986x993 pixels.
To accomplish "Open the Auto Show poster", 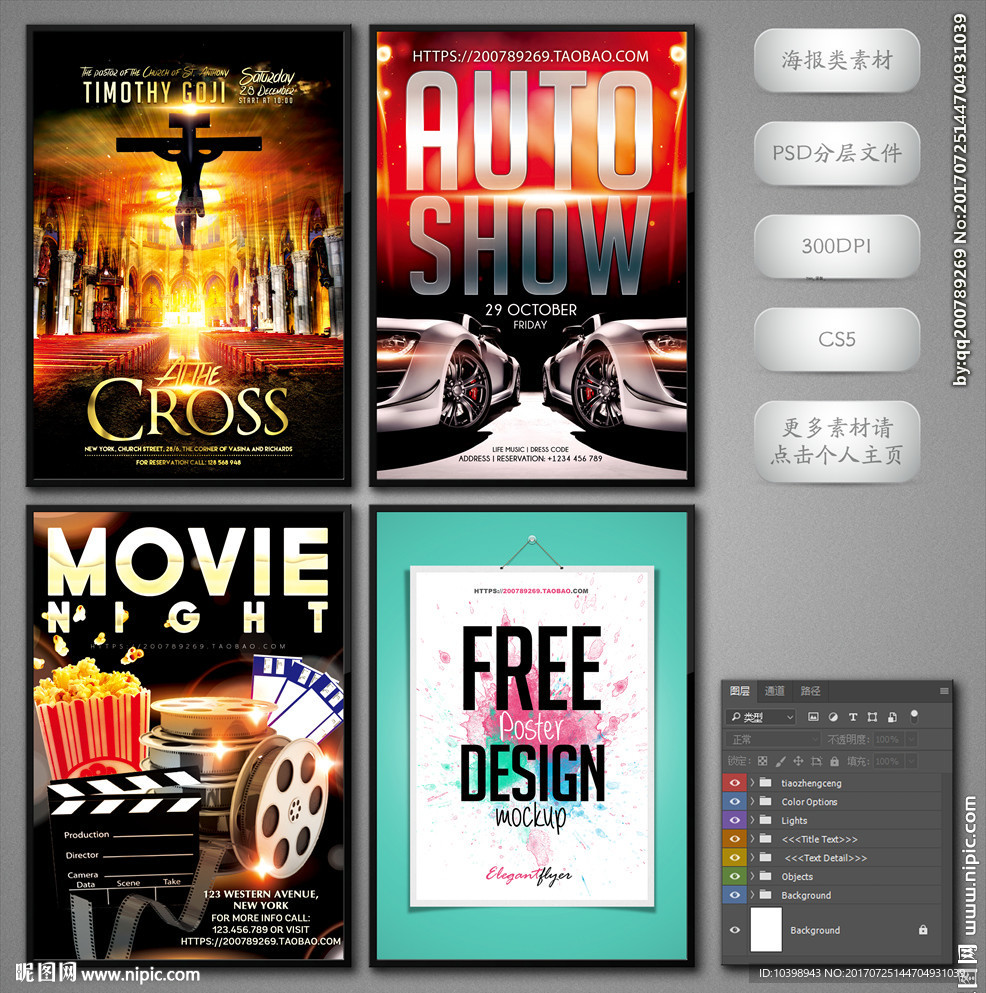I will pos(532,256).
